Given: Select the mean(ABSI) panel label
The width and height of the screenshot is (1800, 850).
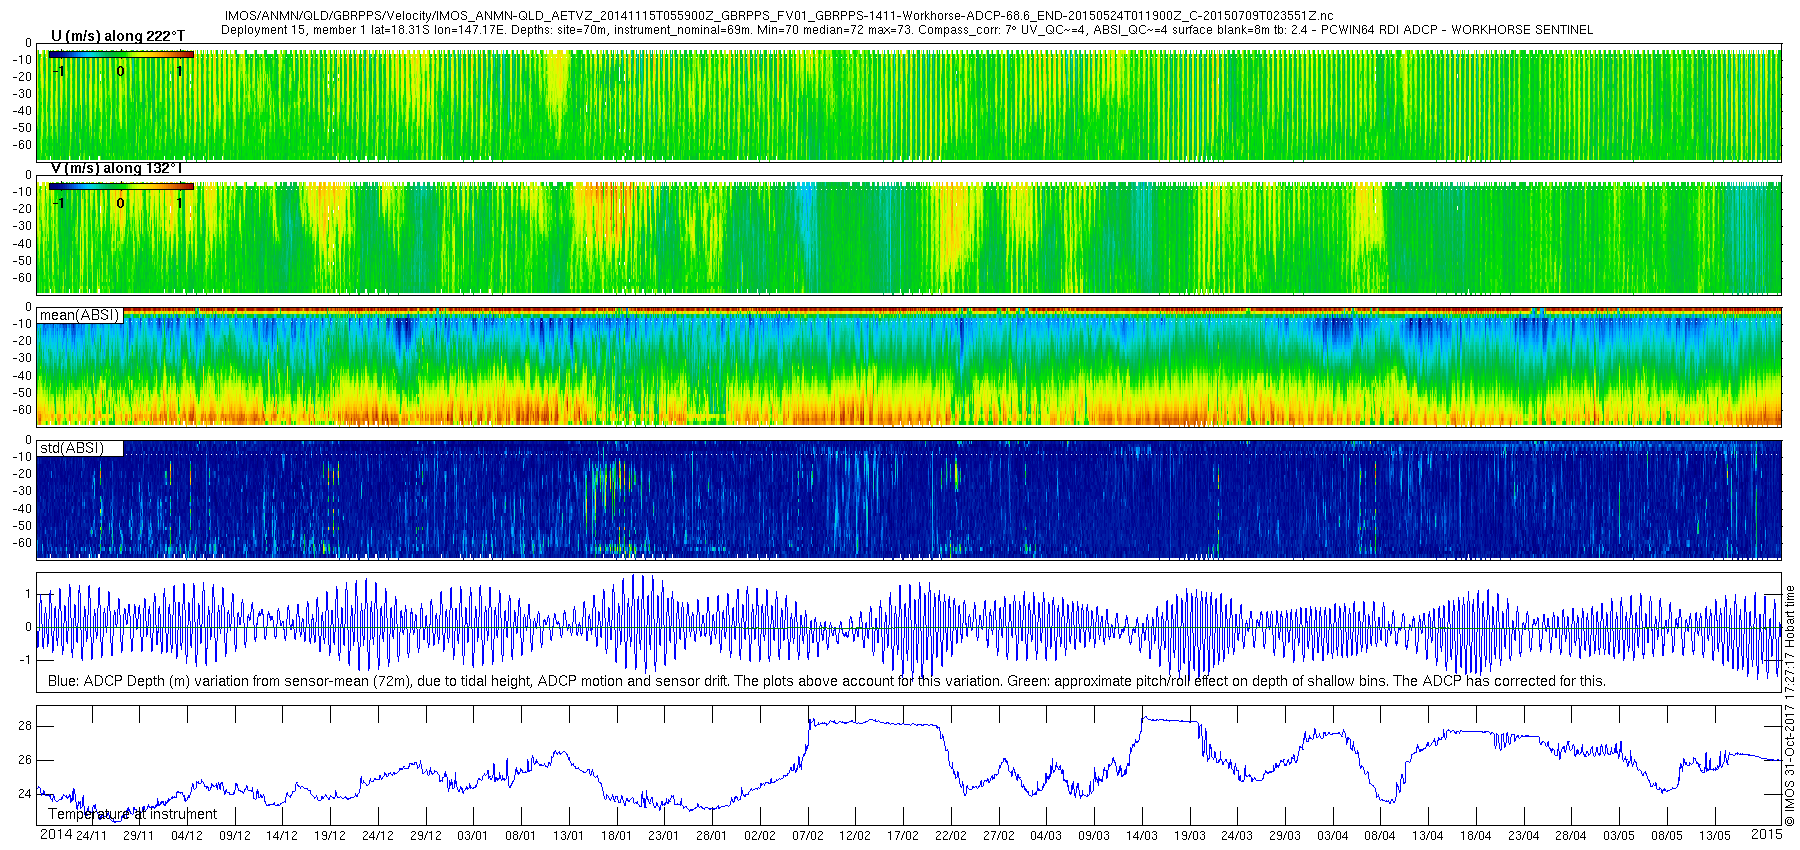Looking at the screenshot, I should [79, 315].
